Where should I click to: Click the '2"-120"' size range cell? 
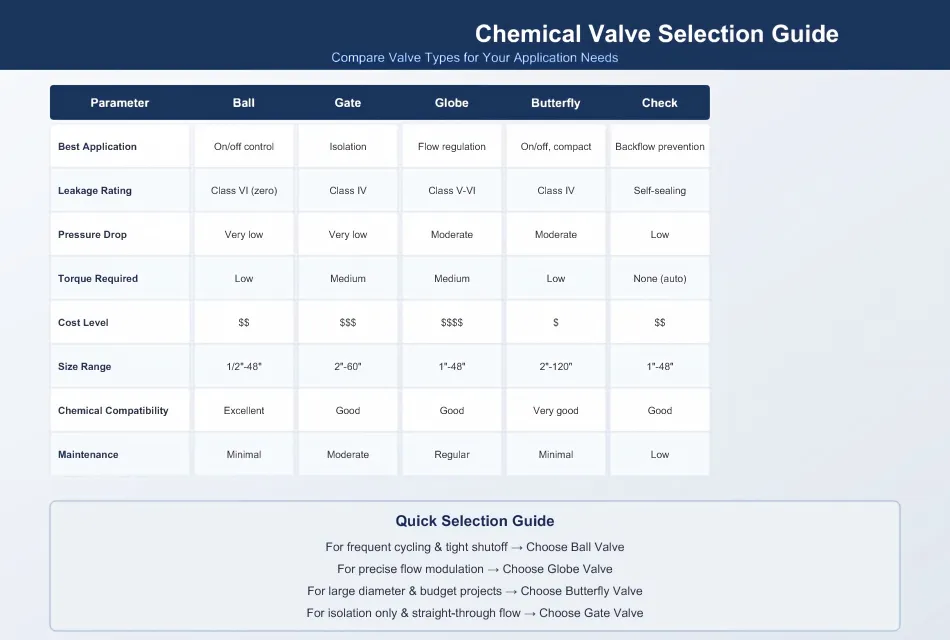tap(556, 367)
